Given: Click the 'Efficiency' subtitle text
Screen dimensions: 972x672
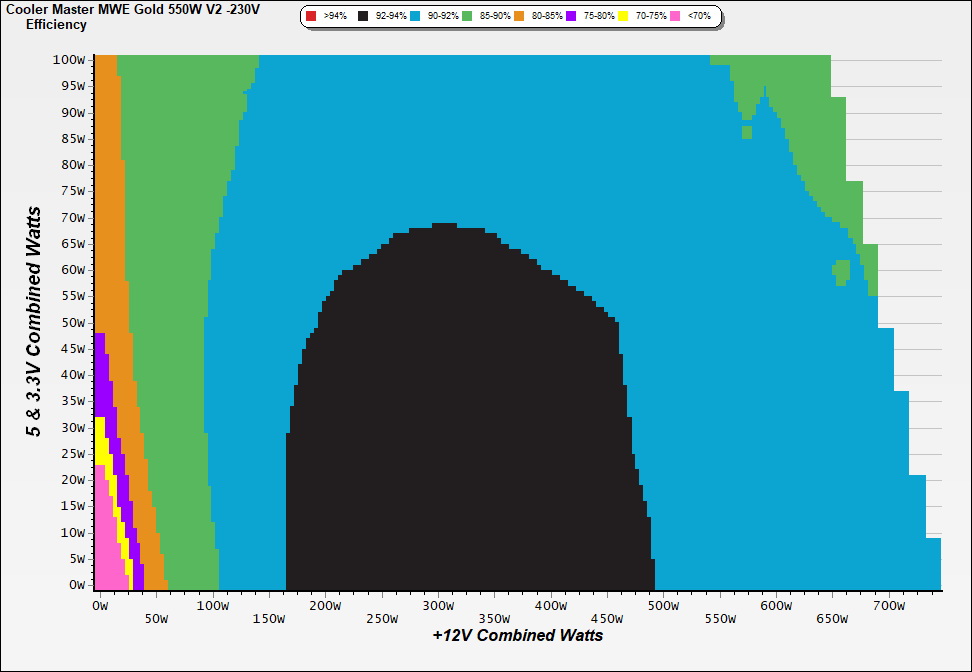Looking at the screenshot, I should [x=56, y=25].
